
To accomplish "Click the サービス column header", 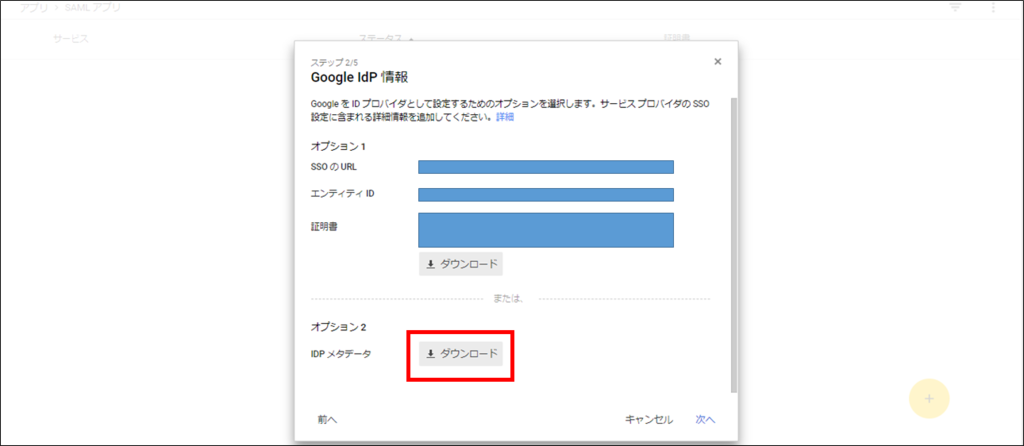I will coord(71,39).
